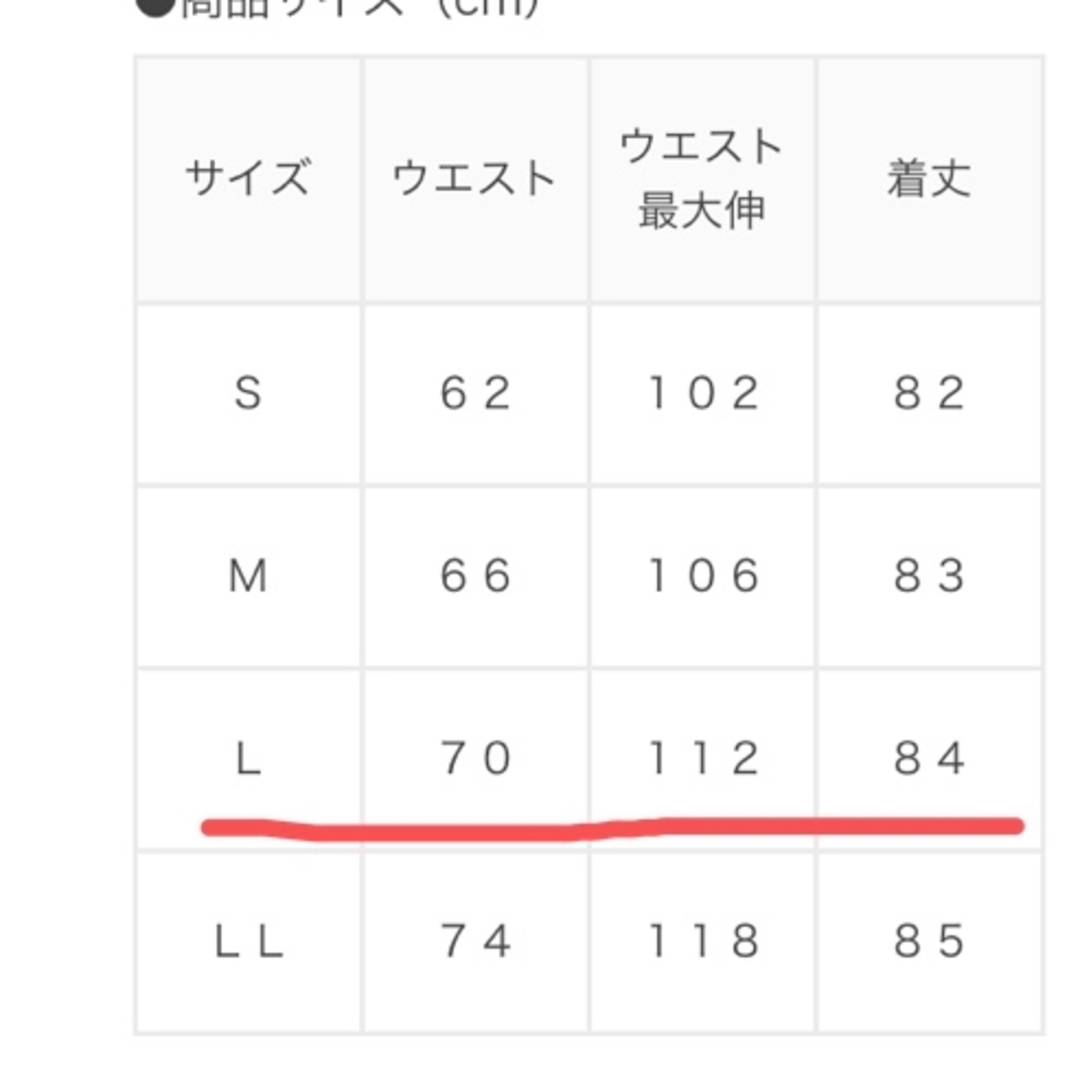This screenshot has height=1080, width=1080.
Task: Click the 着丈 column header
Action: coord(929,179)
